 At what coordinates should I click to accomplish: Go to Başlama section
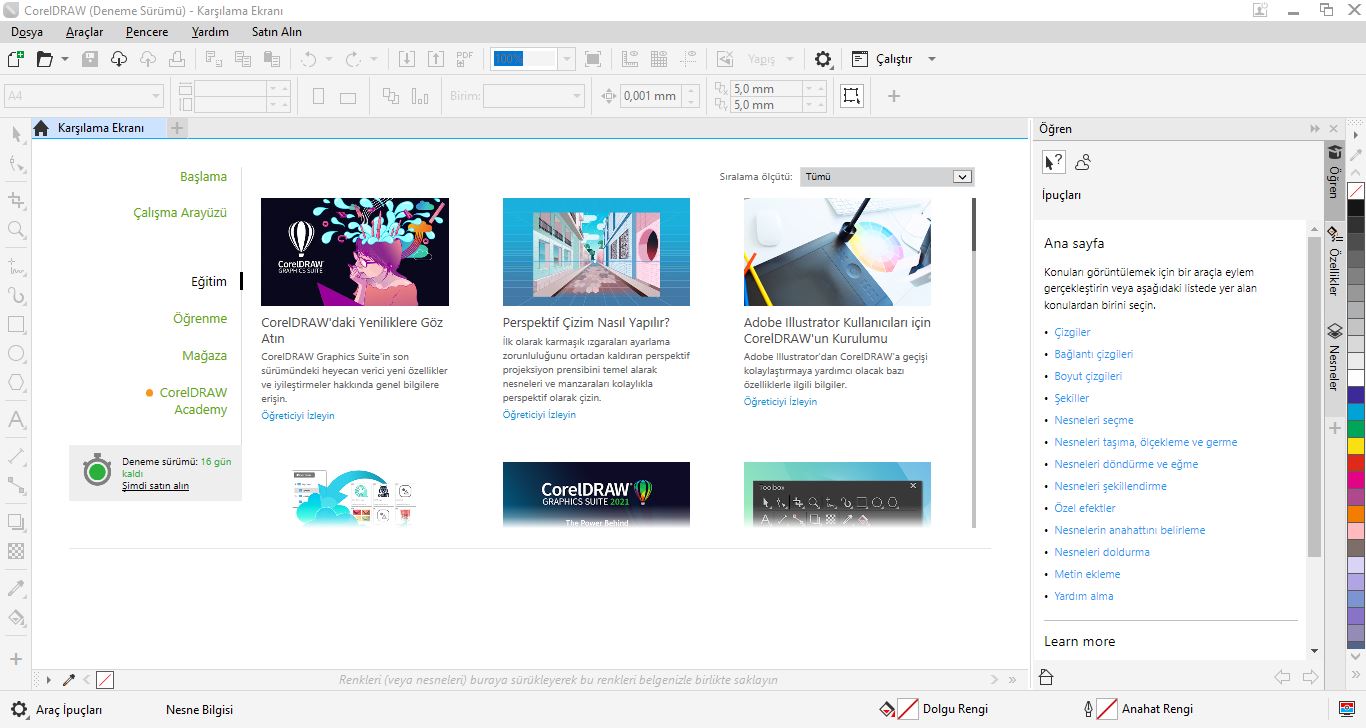[x=204, y=176]
